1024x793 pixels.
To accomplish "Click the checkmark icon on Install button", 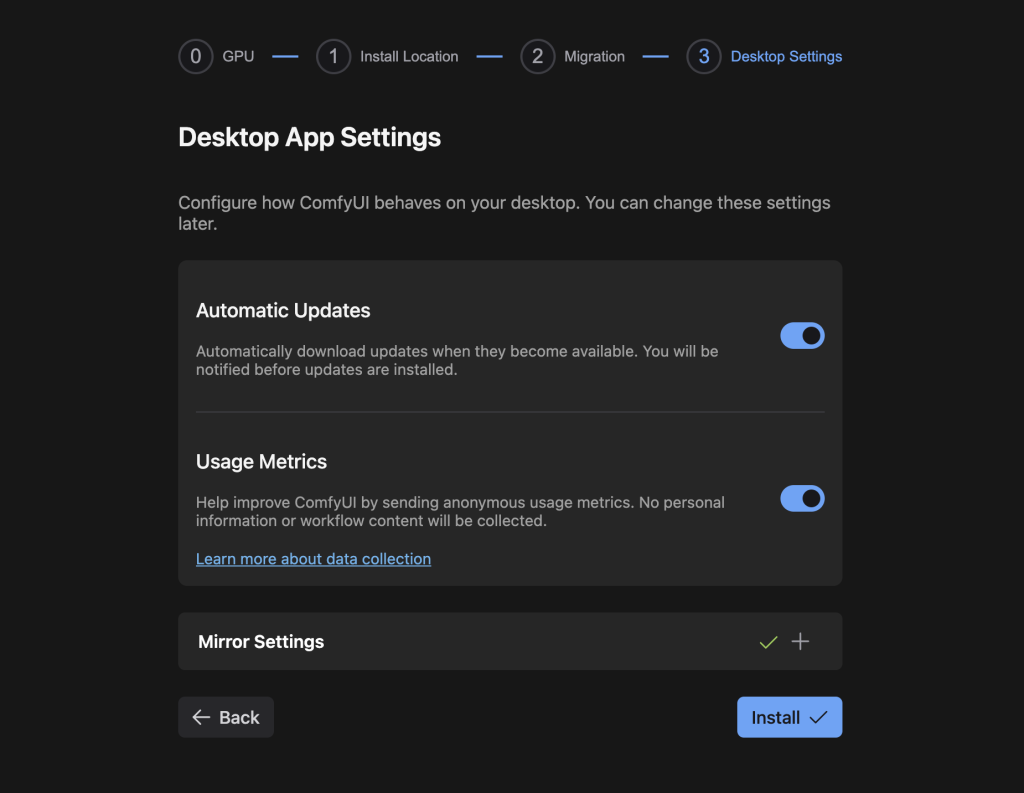I will [819, 717].
